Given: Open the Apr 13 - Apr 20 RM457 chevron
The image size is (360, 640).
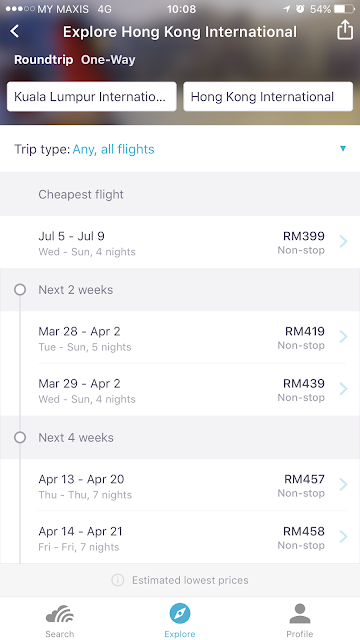Looking at the screenshot, I should point(343,484).
